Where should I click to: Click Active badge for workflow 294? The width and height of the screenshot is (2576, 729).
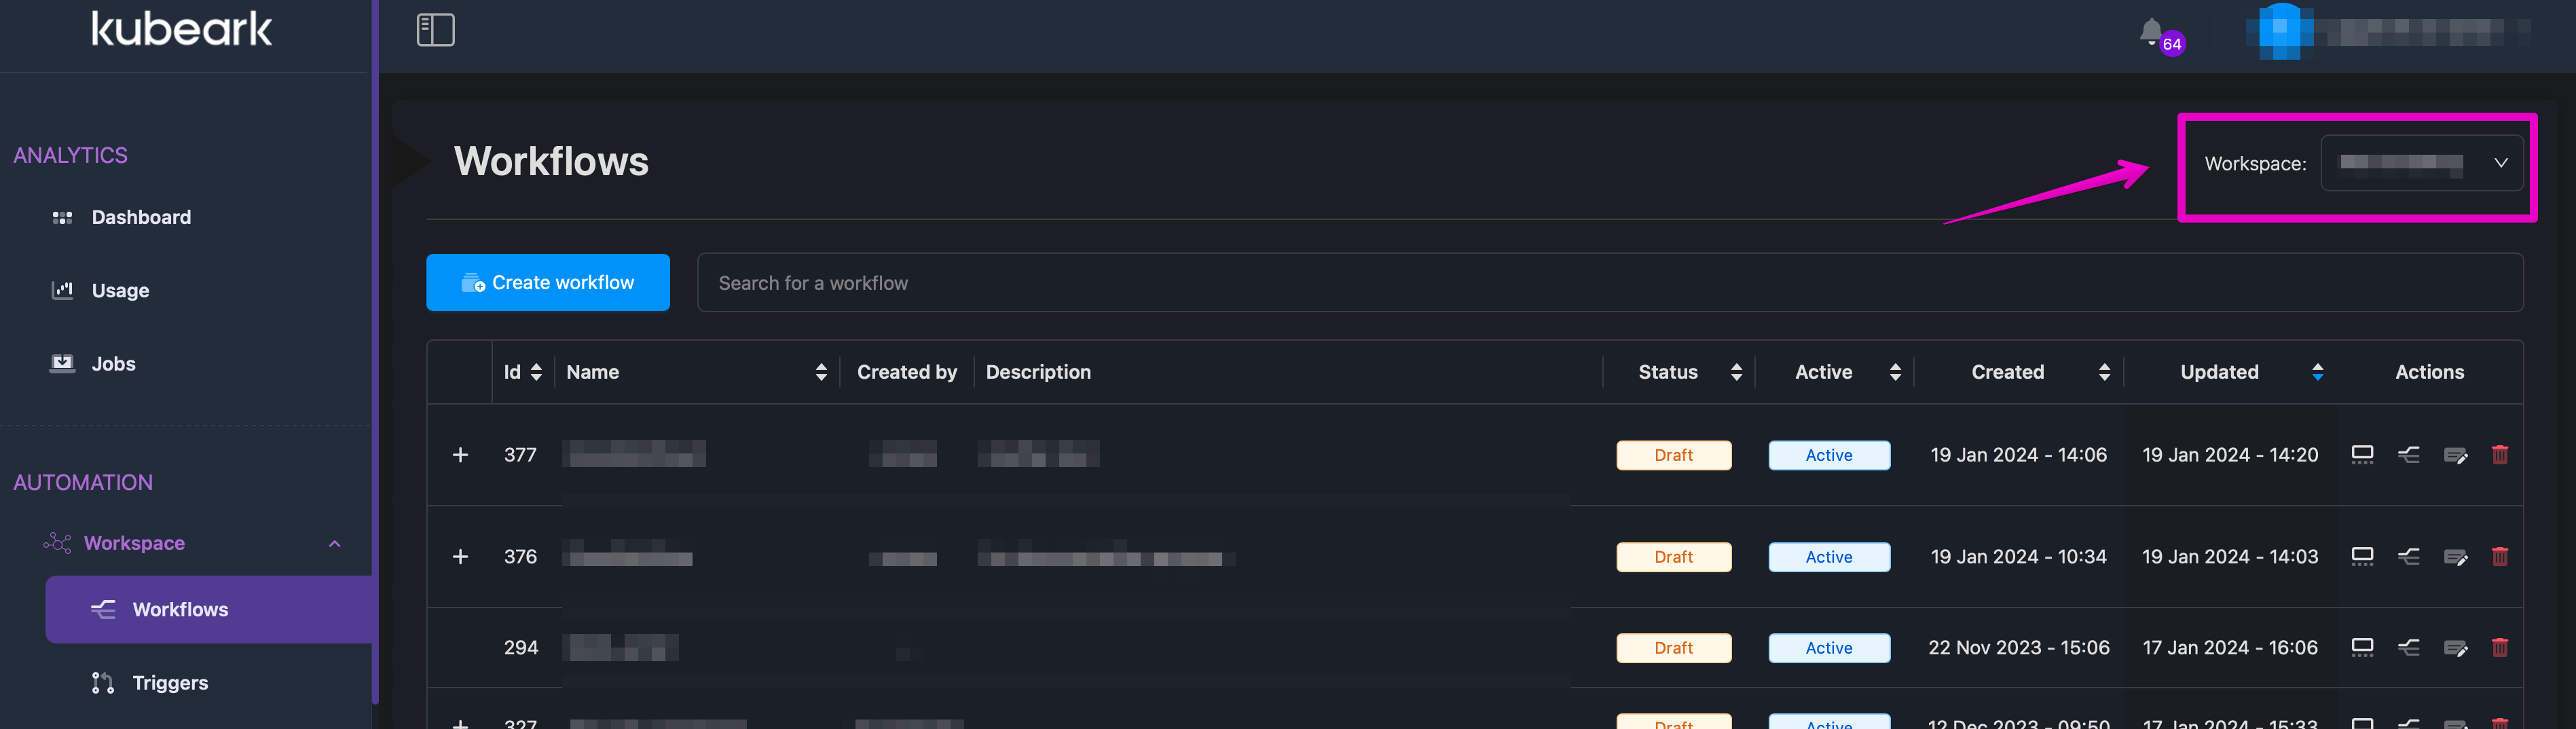click(1828, 648)
